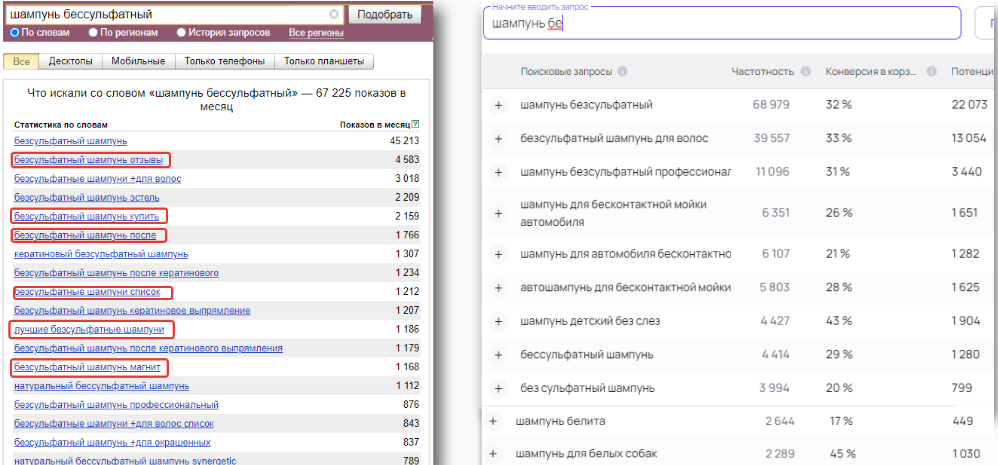This screenshot has width=998, height=465.
Task: Click plus icon for шампунь для белых собак
Action: [492, 454]
